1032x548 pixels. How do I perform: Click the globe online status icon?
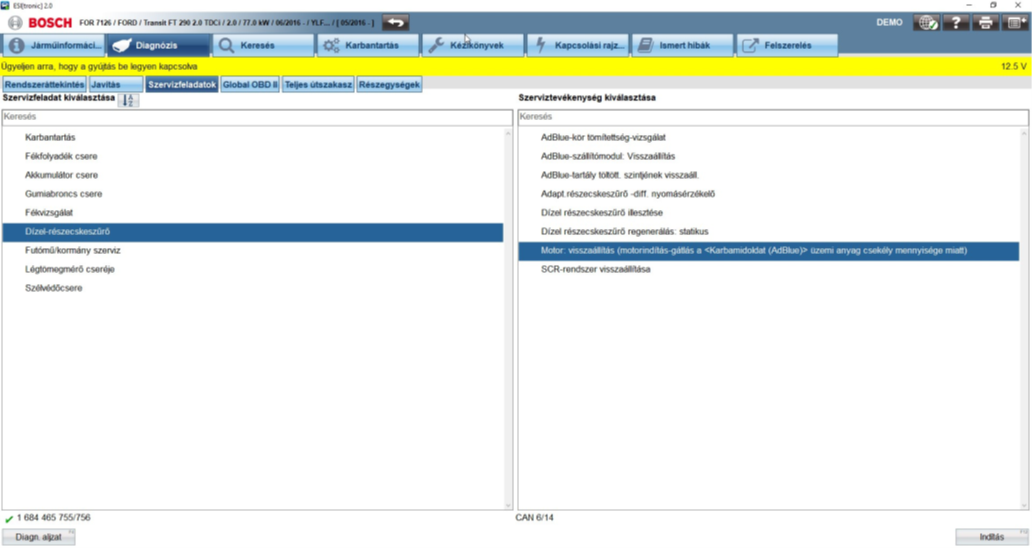[x=927, y=22]
